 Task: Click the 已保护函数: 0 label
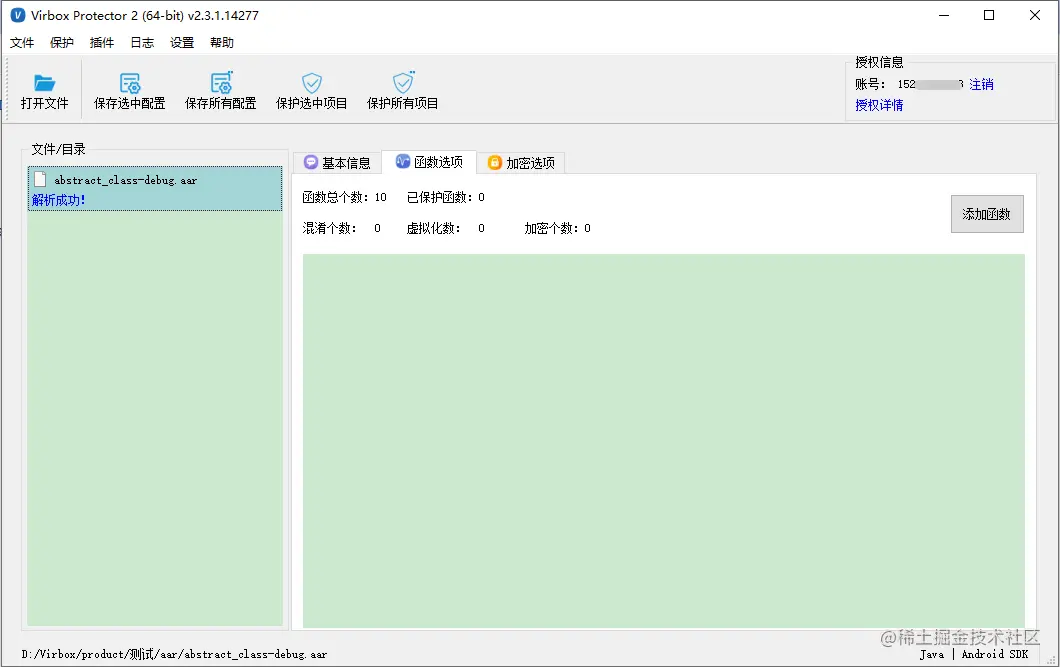coord(445,197)
